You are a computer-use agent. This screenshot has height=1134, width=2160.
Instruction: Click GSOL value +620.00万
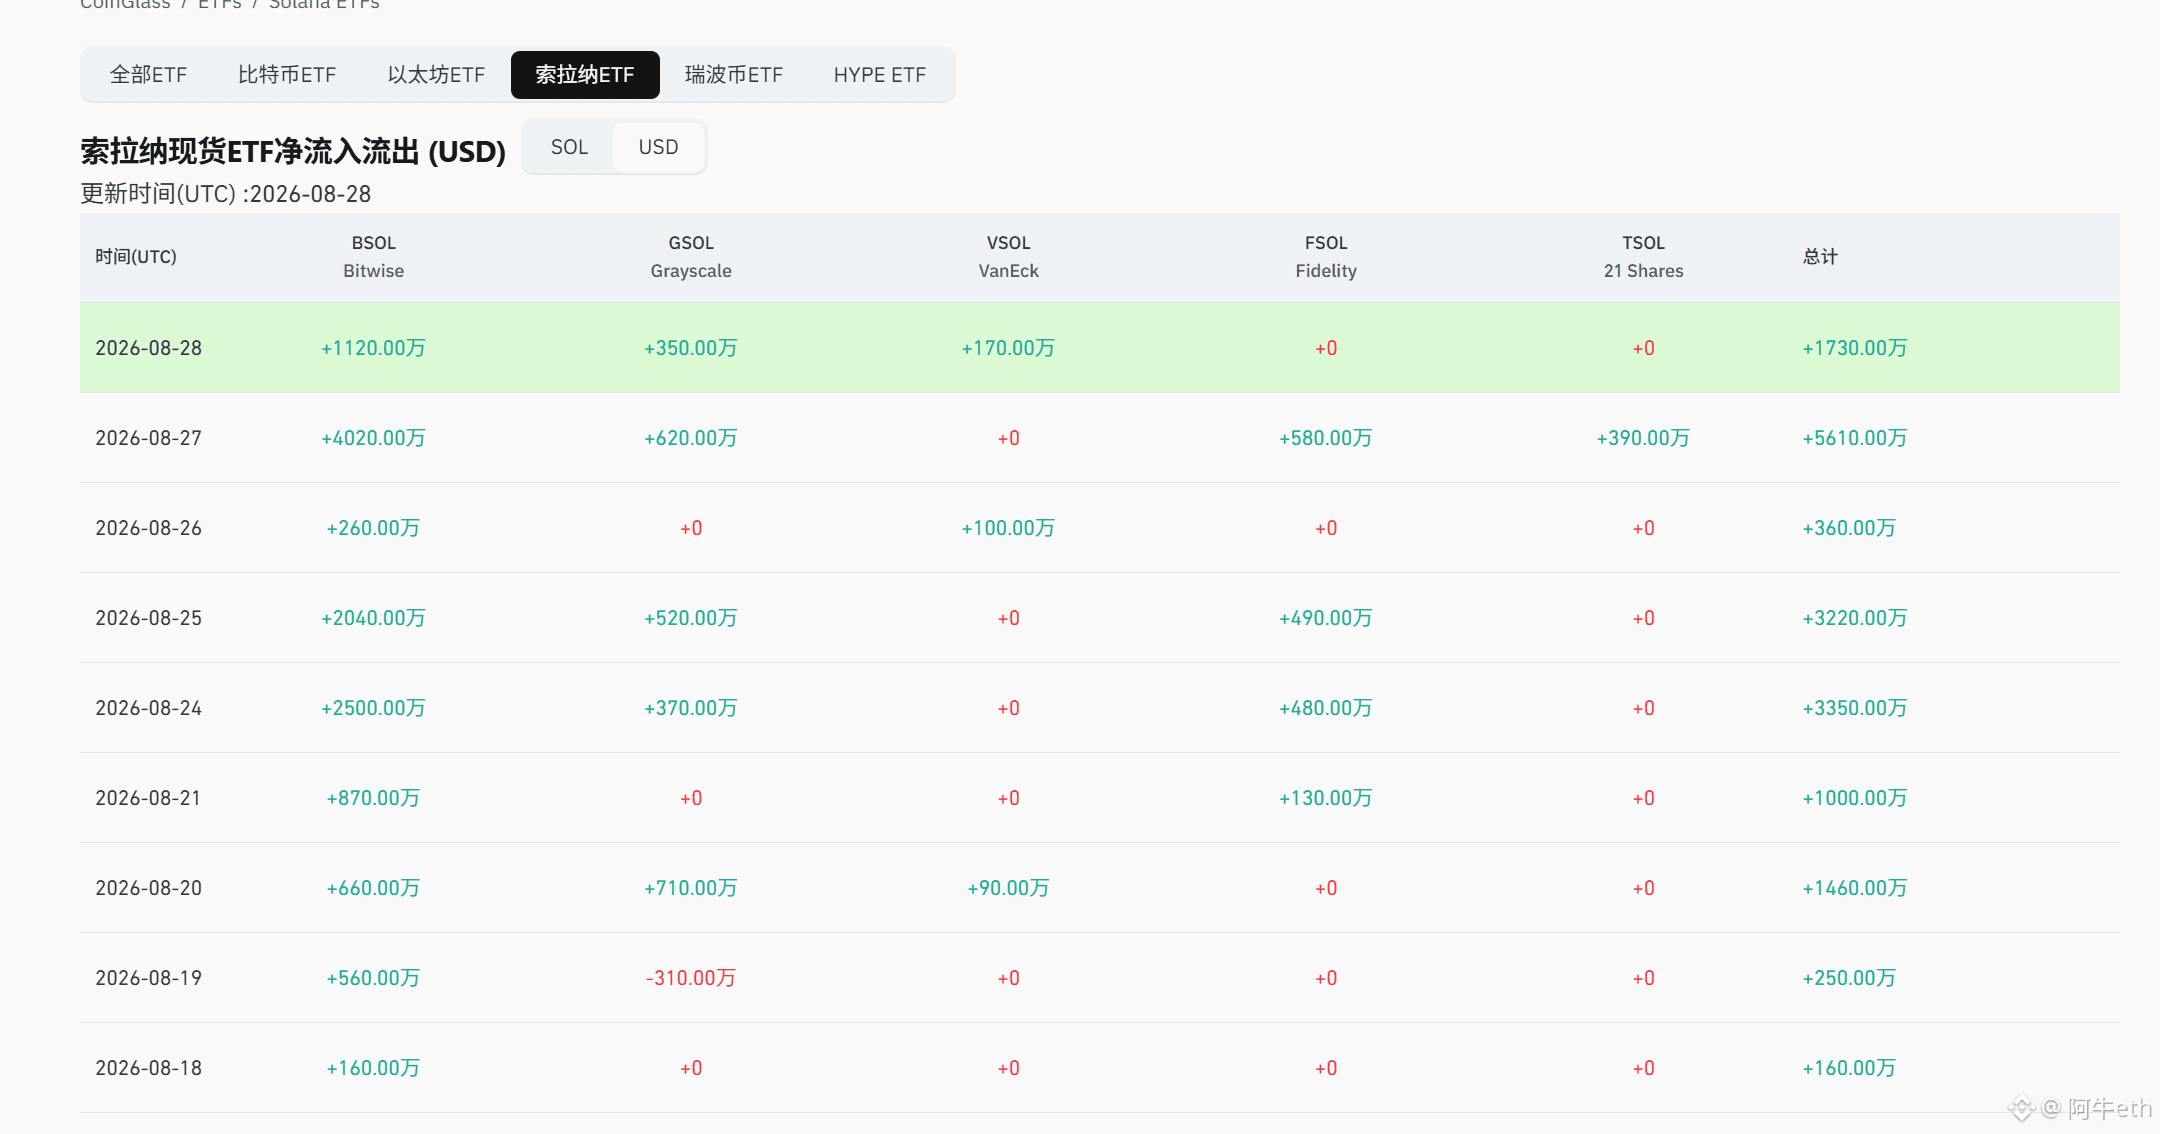(x=691, y=438)
